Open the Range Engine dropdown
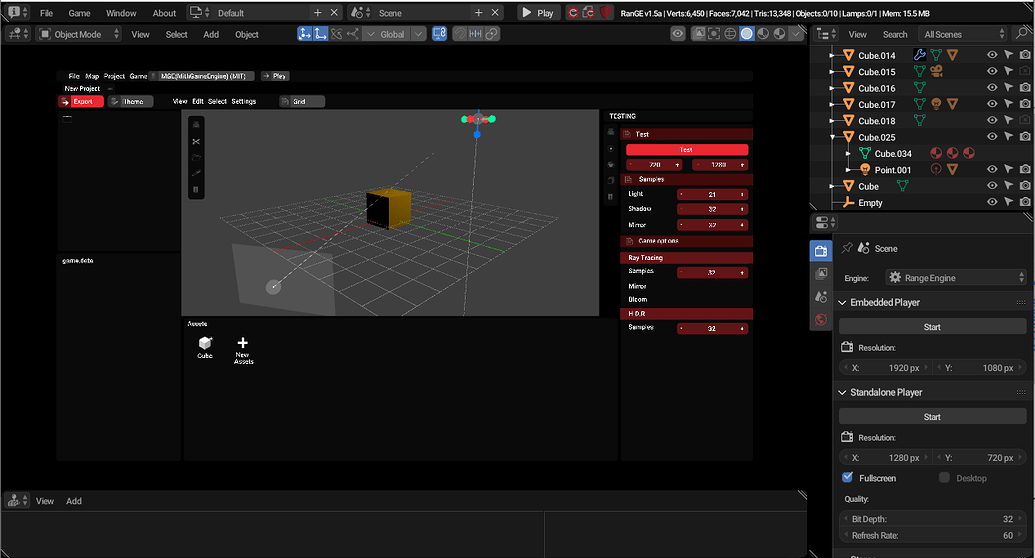This screenshot has height=558, width=1035. (x=956, y=277)
